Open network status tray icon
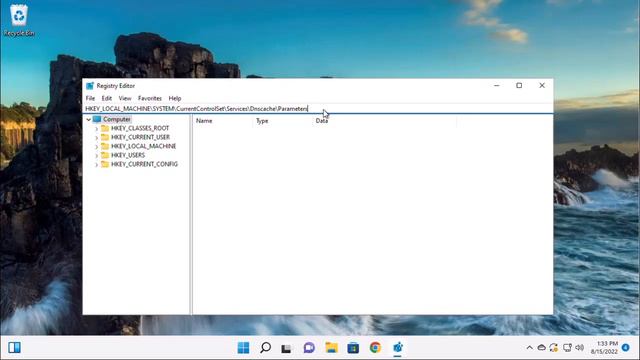The width and height of the screenshot is (640, 360). [567, 348]
